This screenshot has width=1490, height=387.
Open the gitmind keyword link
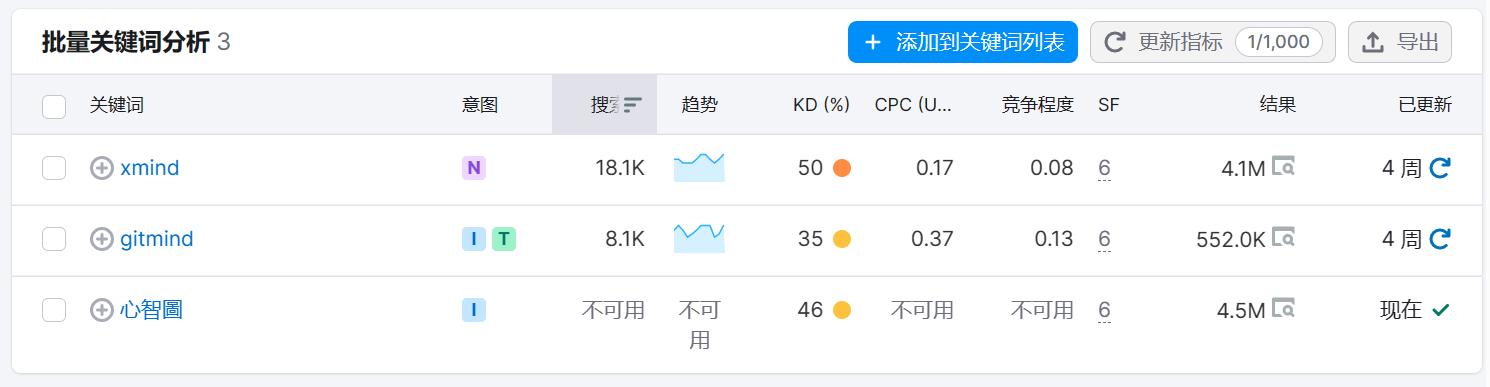tap(157, 239)
